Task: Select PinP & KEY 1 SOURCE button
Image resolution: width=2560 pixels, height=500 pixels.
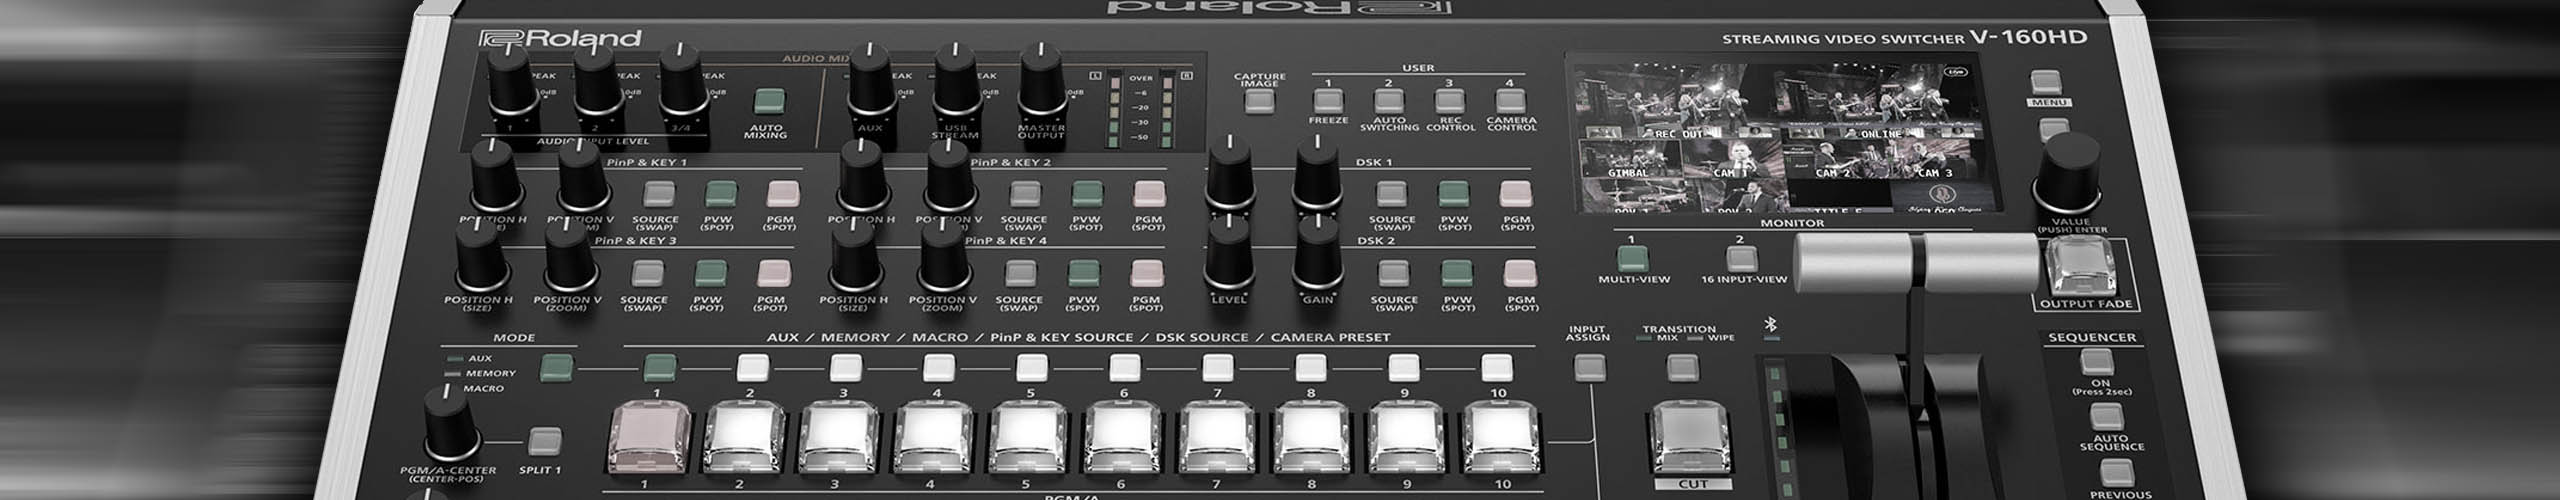Action: click(657, 194)
